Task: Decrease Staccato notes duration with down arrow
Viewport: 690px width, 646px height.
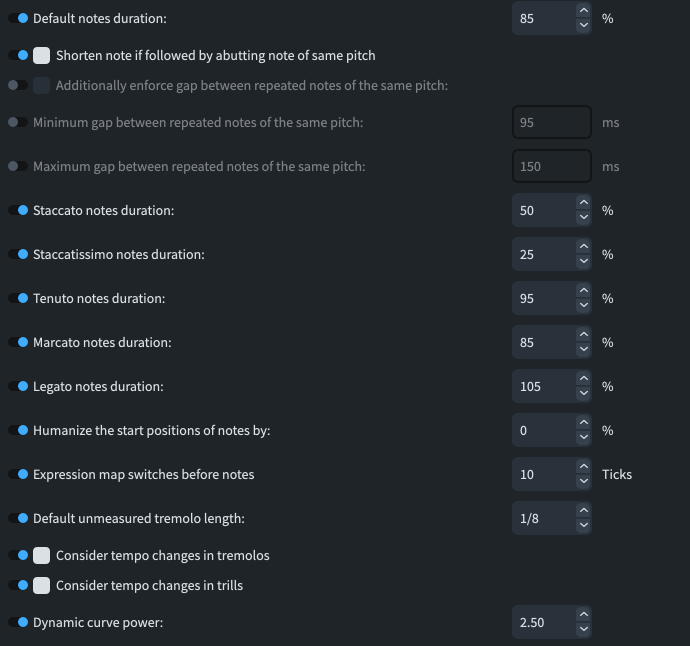Action: [x=584, y=217]
